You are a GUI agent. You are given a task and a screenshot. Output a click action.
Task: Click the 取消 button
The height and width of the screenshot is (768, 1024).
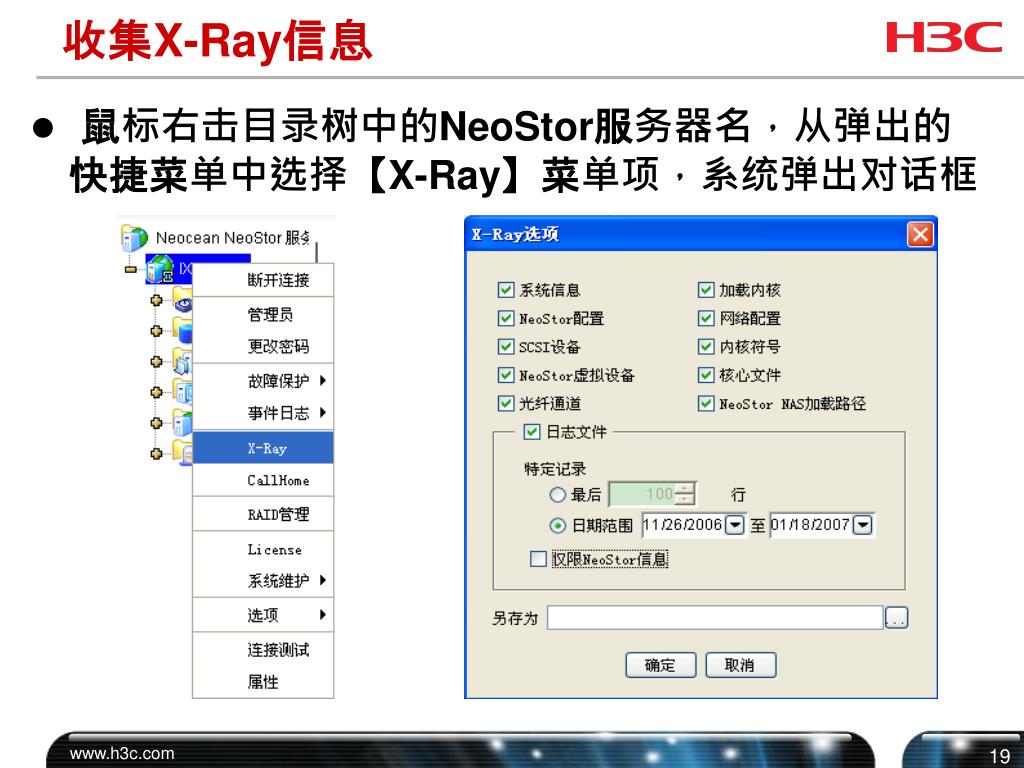[741, 665]
